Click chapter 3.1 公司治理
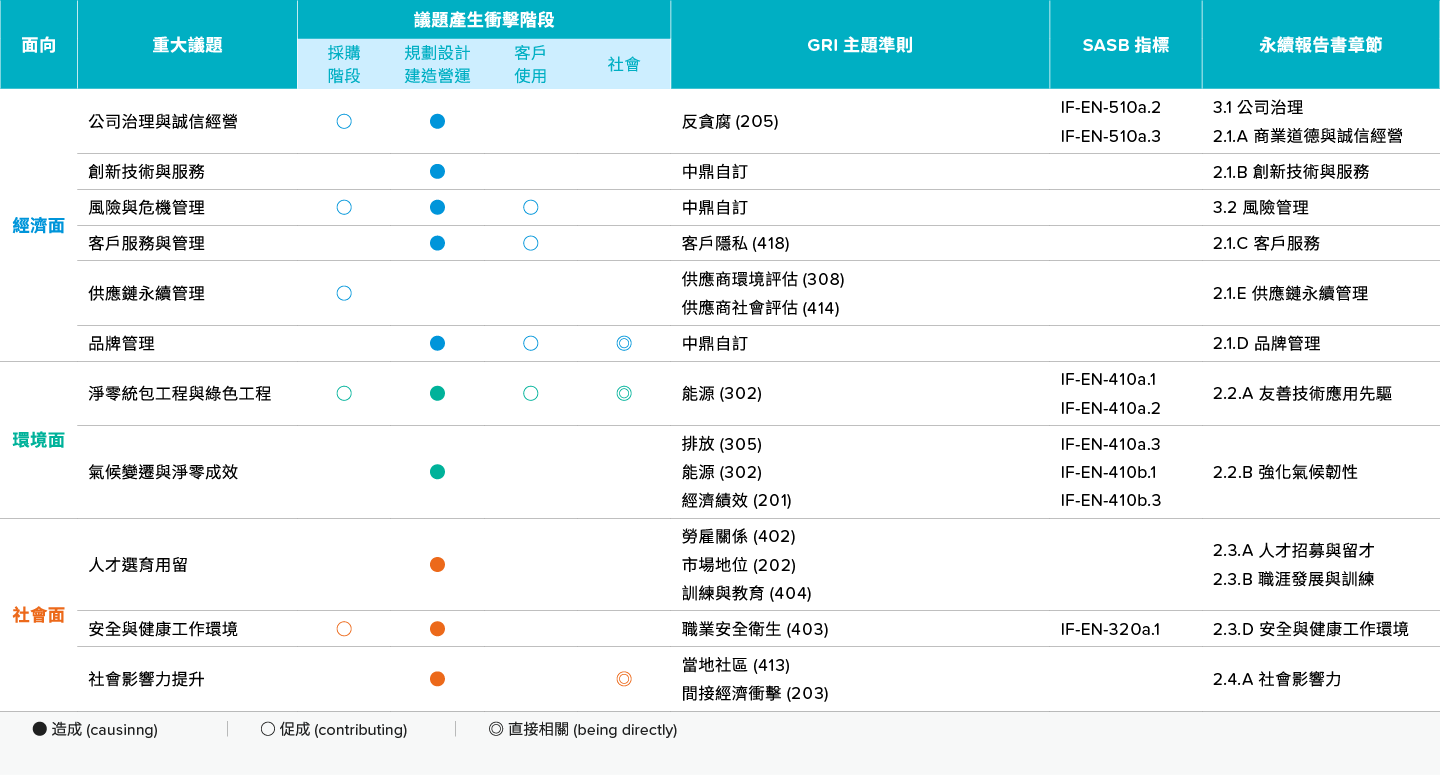The width and height of the screenshot is (1440, 775). click(1258, 107)
